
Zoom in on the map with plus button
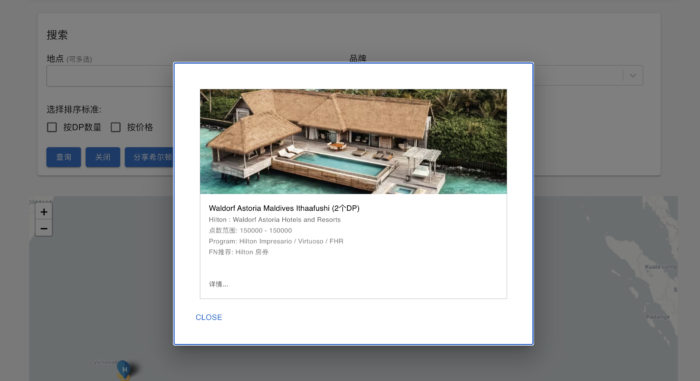pos(44,212)
